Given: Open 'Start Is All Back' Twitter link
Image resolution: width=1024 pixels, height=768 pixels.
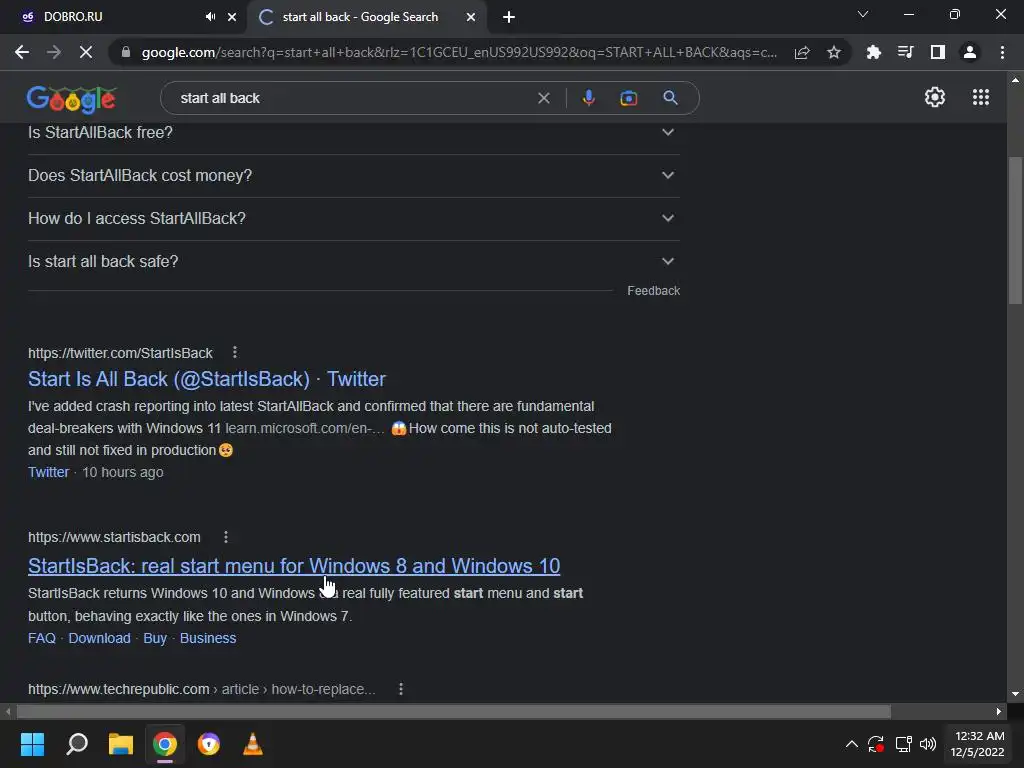Looking at the screenshot, I should click(207, 379).
